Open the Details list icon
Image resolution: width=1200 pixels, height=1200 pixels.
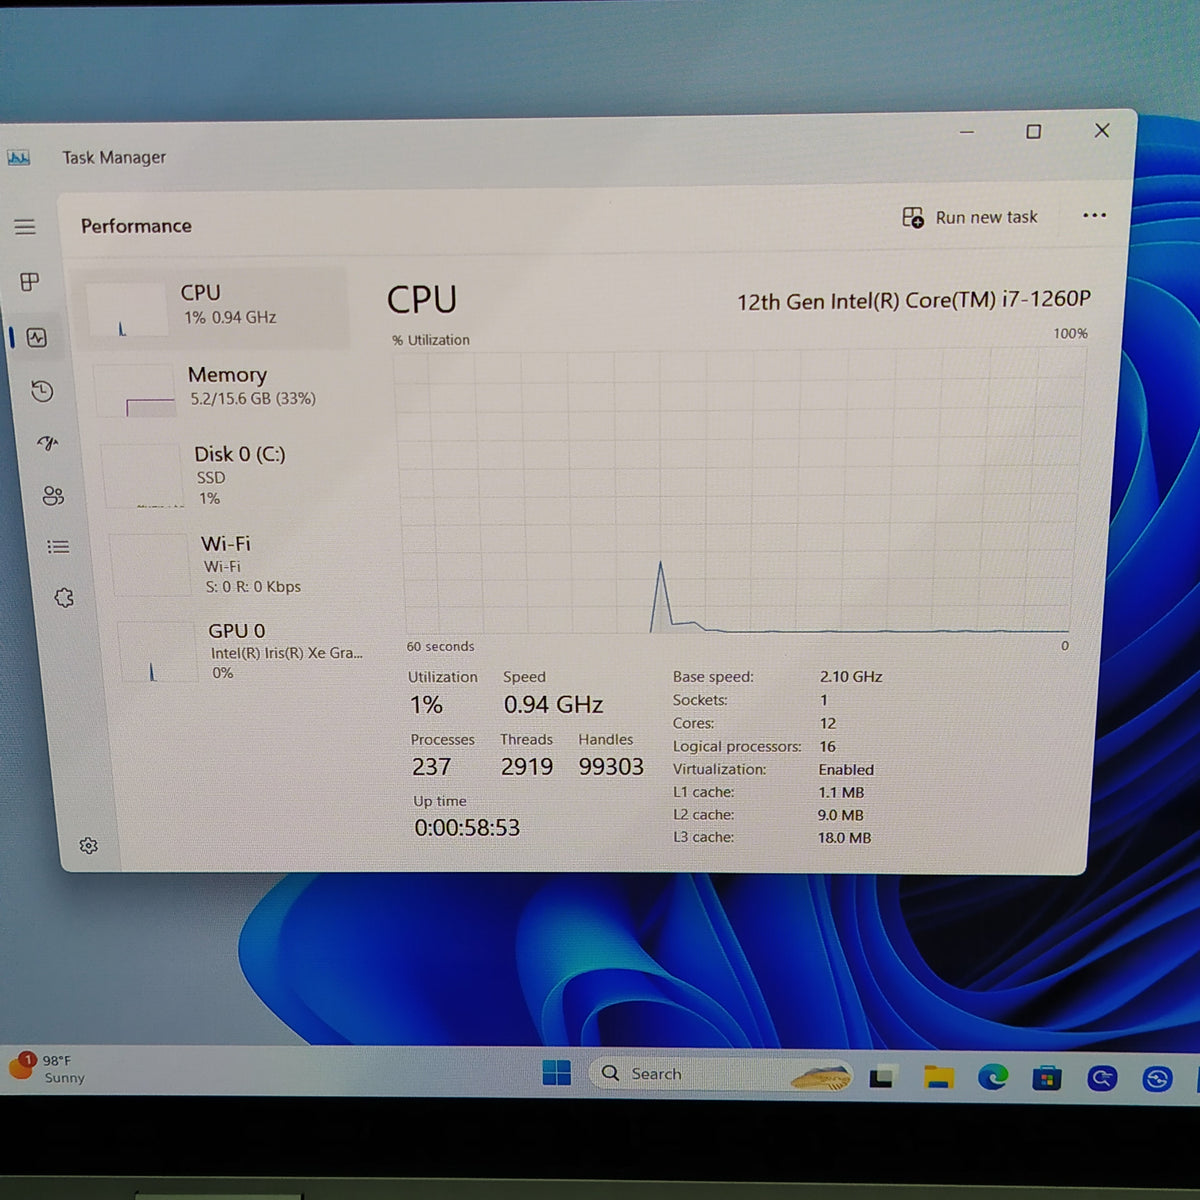click(58, 547)
